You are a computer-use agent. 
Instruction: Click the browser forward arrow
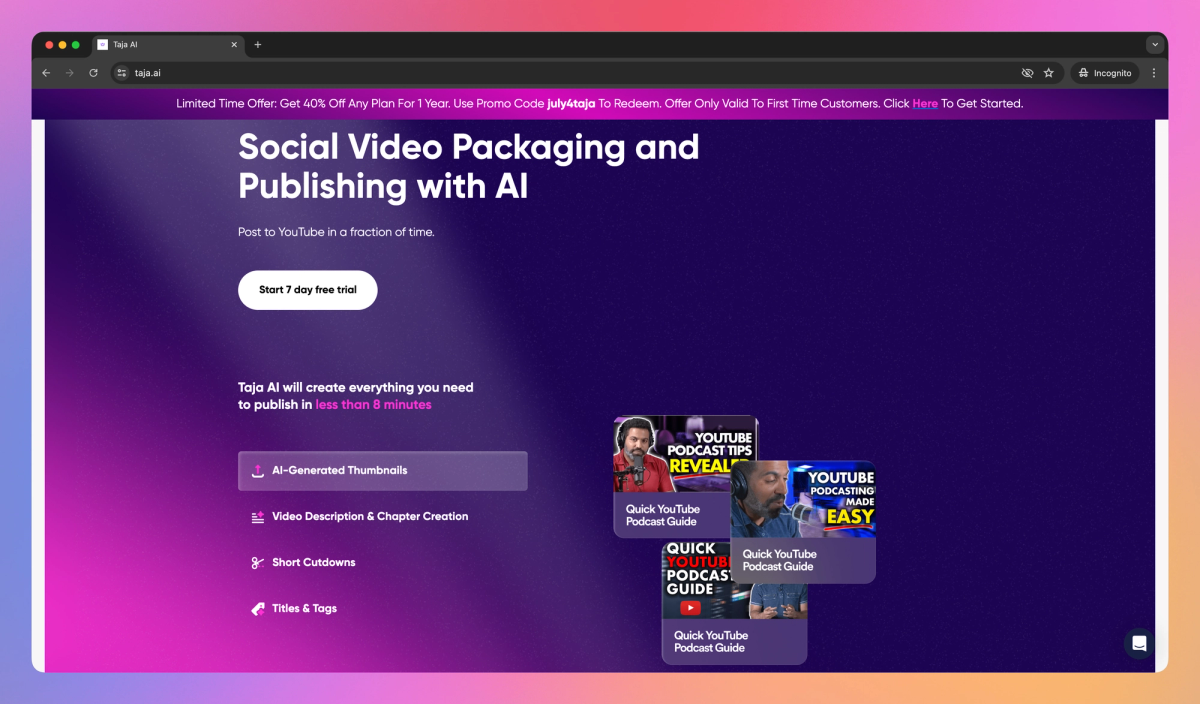pyautogui.click(x=70, y=73)
